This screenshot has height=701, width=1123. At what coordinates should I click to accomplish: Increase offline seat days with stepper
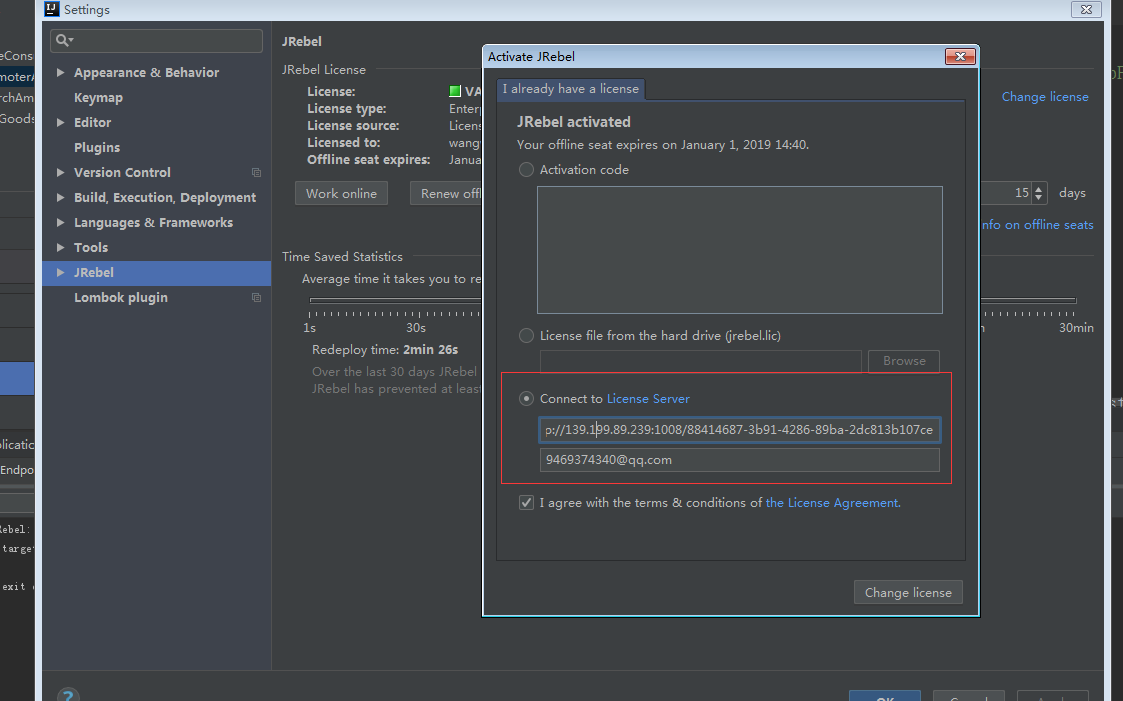tap(1039, 189)
